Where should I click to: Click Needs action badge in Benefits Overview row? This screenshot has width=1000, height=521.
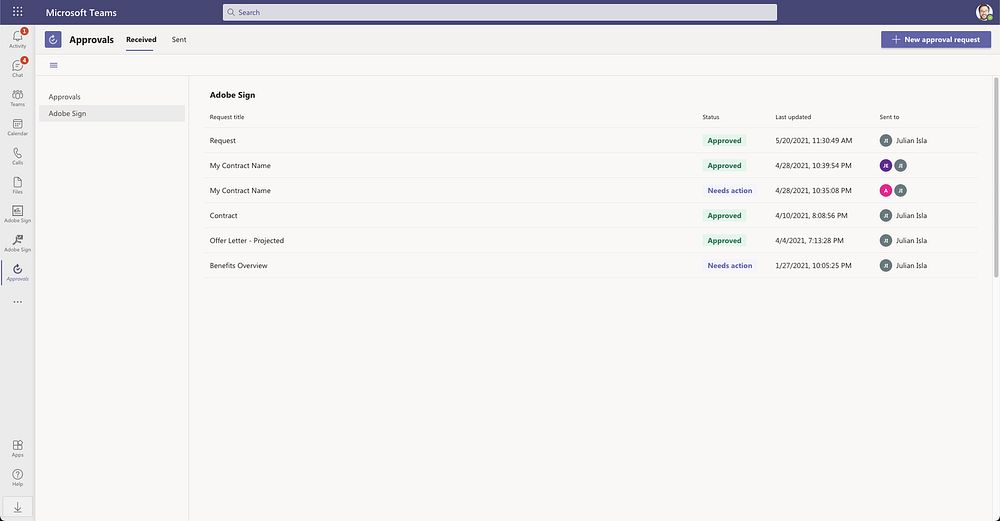[730, 265]
